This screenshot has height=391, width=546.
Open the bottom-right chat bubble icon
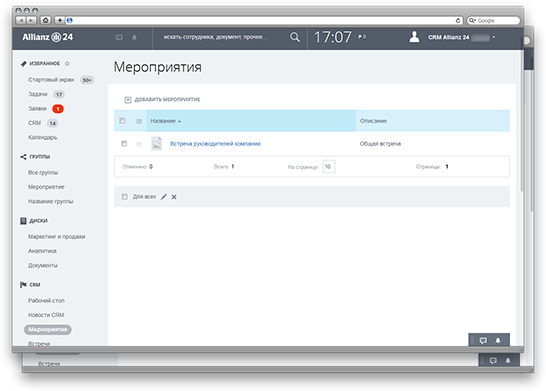(483, 340)
